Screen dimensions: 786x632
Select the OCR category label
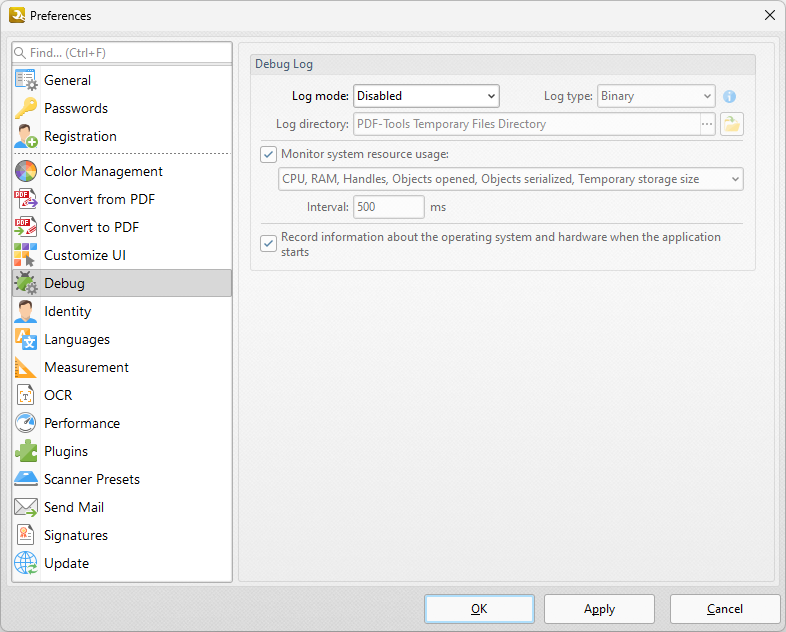(x=58, y=395)
